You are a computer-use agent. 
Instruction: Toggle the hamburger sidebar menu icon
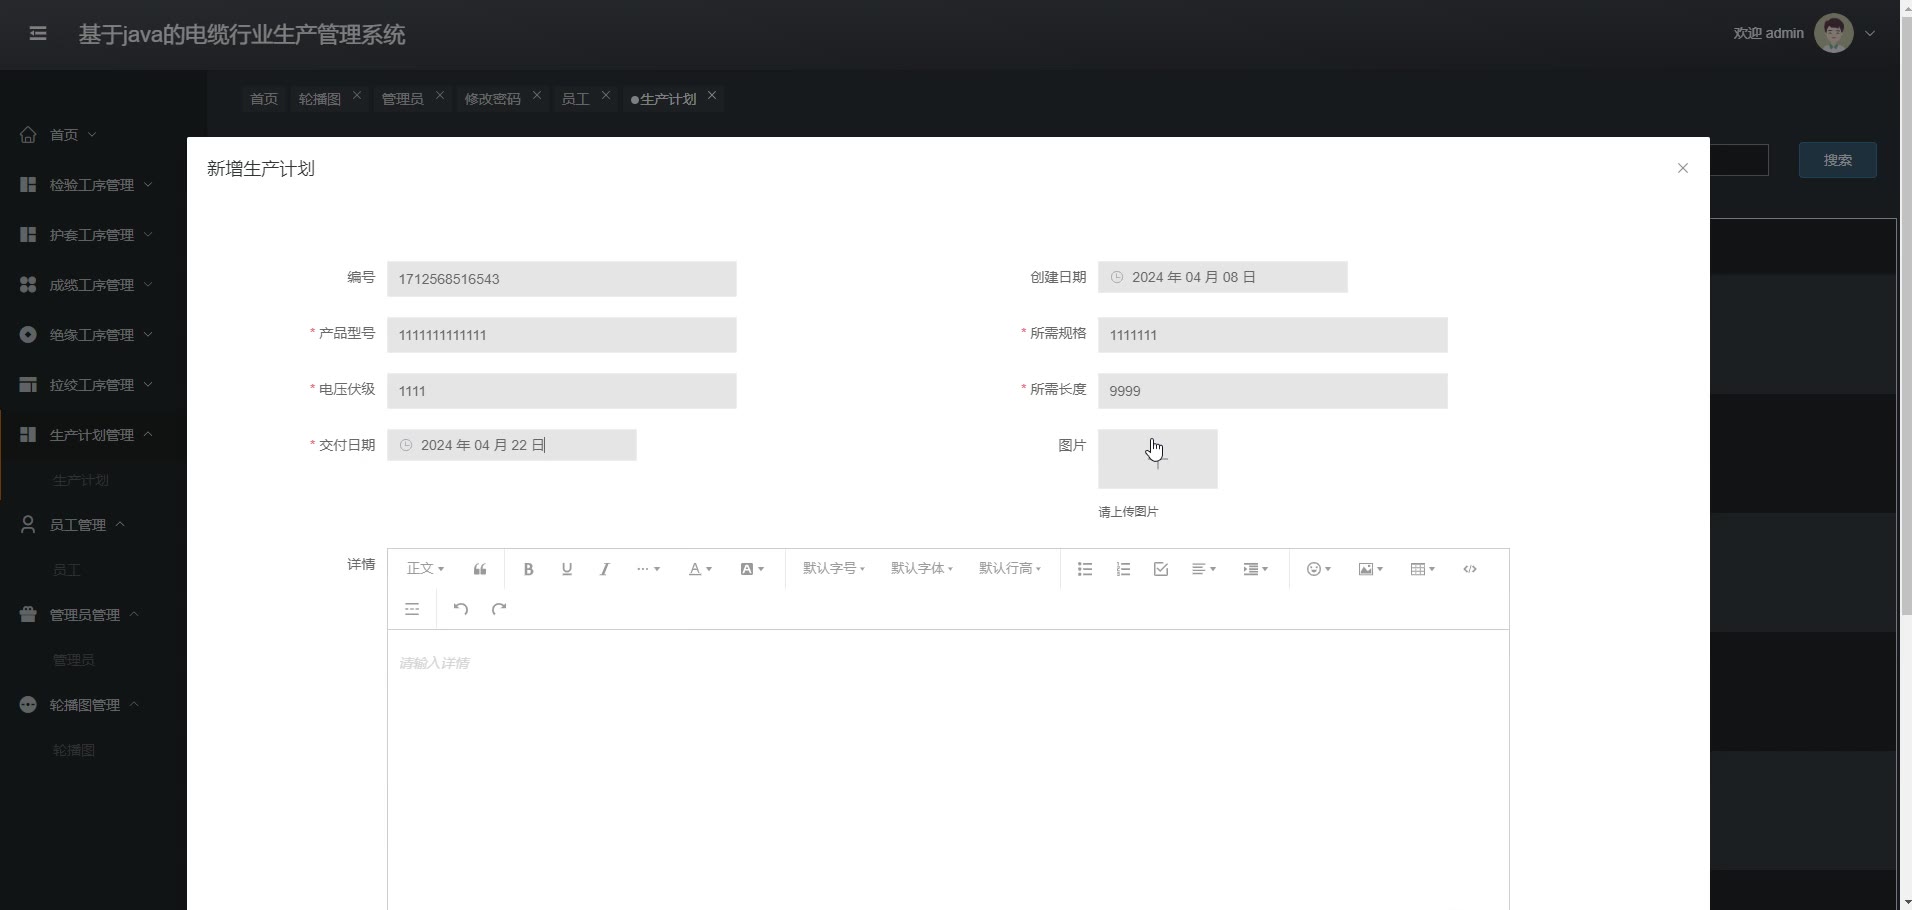[38, 34]
